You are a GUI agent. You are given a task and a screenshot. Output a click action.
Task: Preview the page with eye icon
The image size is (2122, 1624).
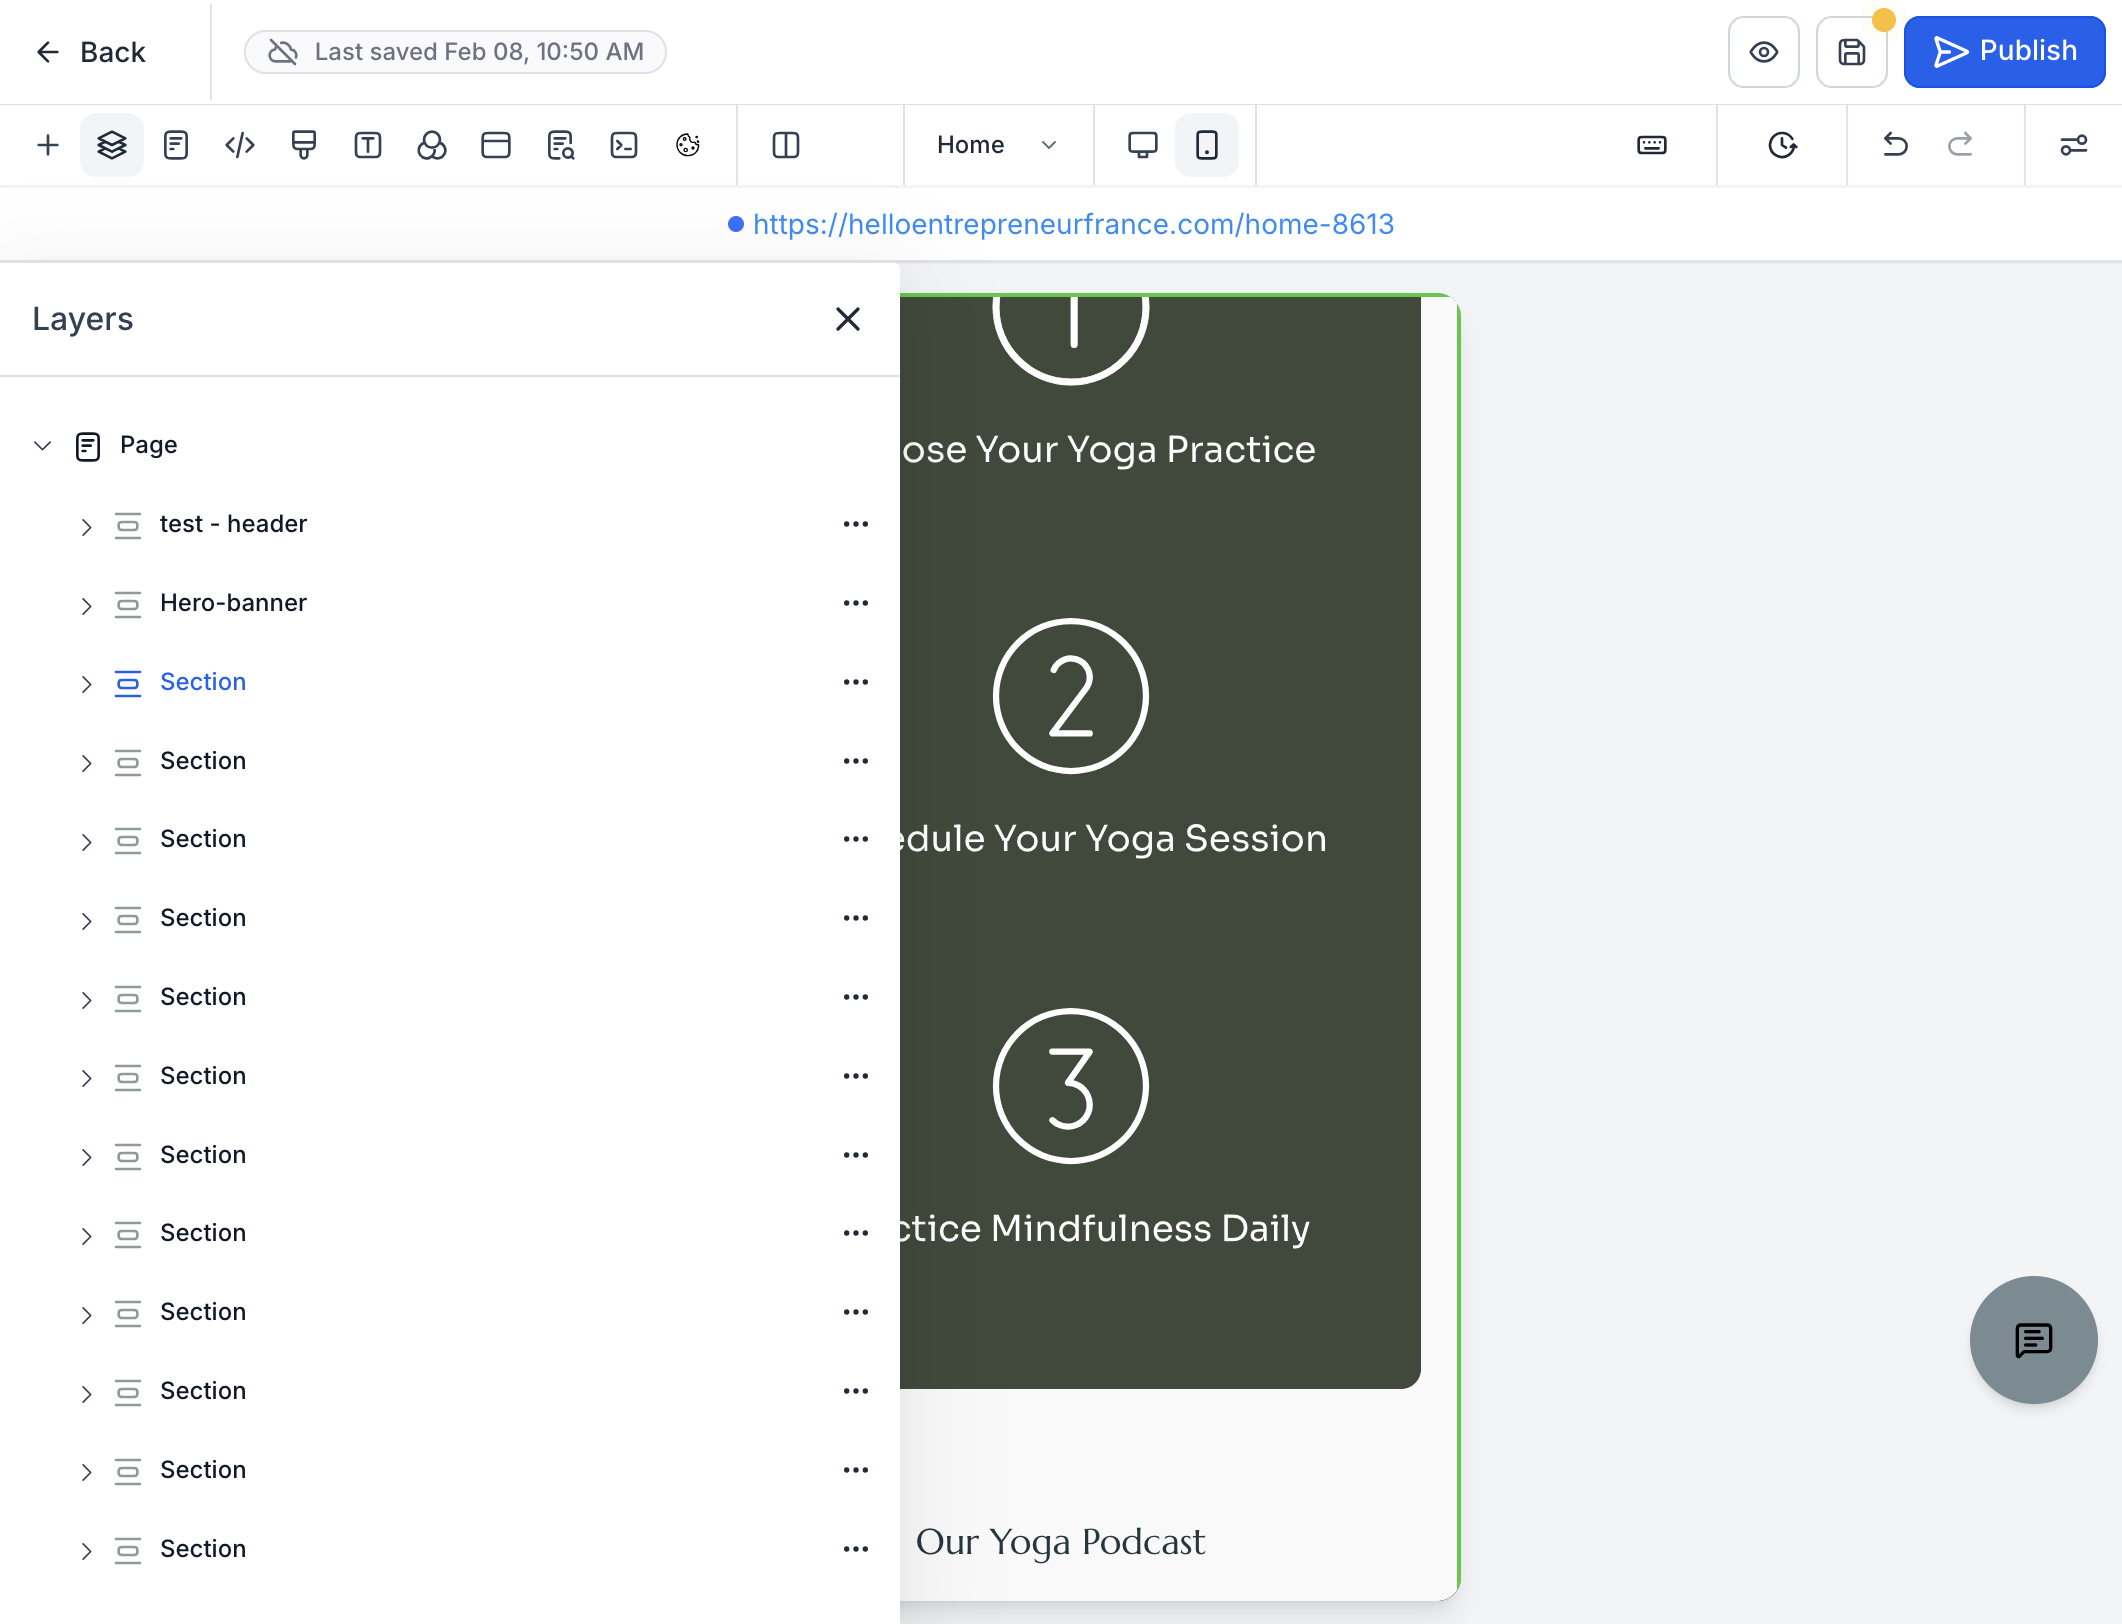[x=1764, y=52]
